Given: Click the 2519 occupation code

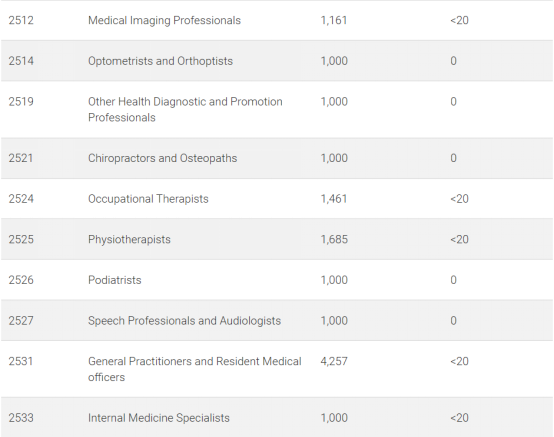Looking at the screenshot, I should click(21, 101).
